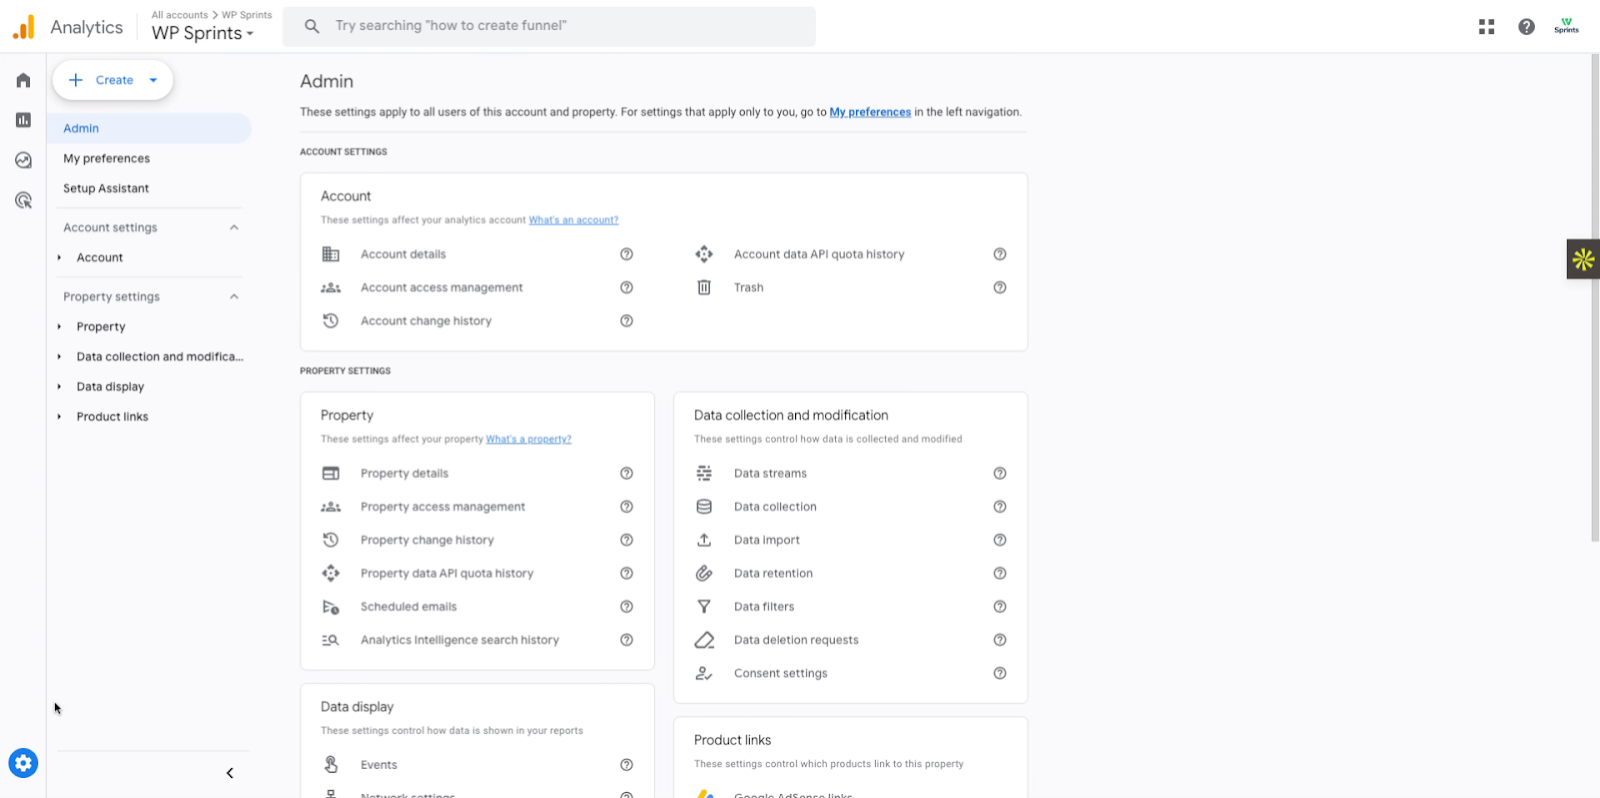The width and height of the screenshot is (1600, 798).
Task: Click the Admin gear icon at bottom left
Action: (x=23, y=764)
